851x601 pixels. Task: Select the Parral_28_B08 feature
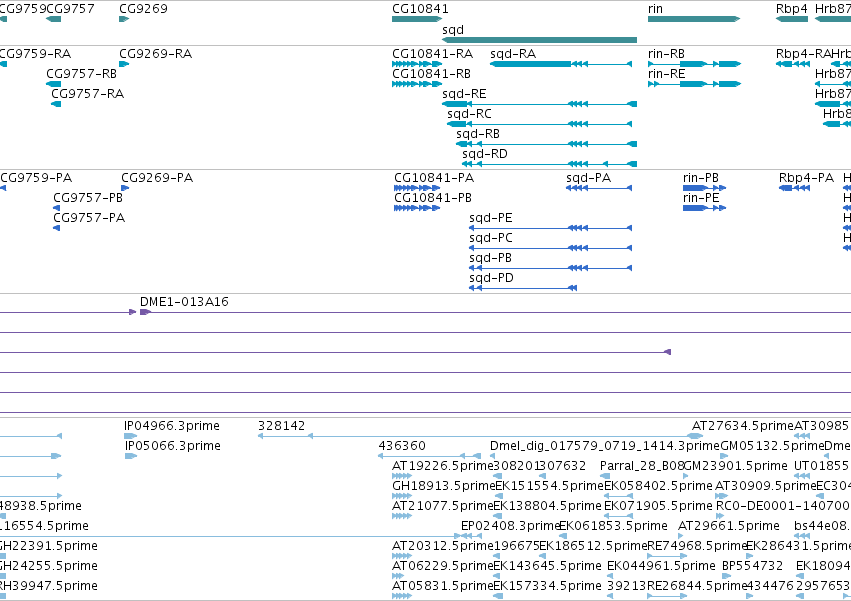pyautogui.click(x=642, y=466)
